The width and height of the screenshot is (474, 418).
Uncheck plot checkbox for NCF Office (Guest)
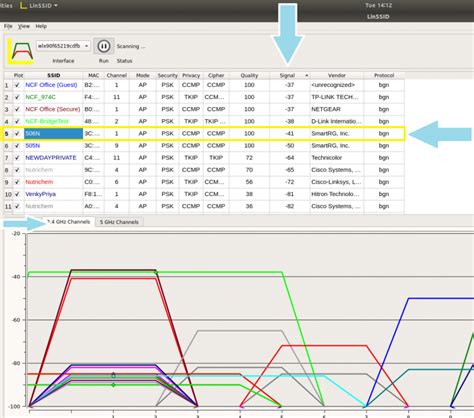coord(17,85)
